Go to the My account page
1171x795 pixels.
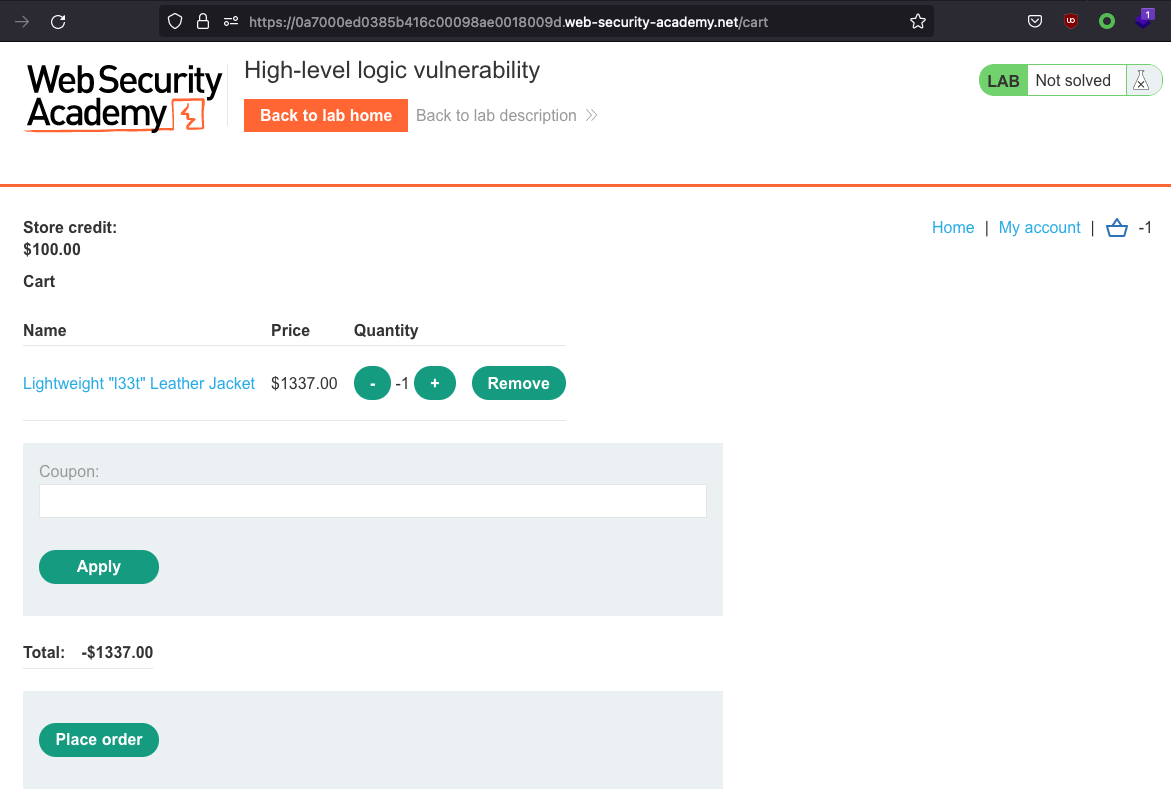(x=1039, y=228)
